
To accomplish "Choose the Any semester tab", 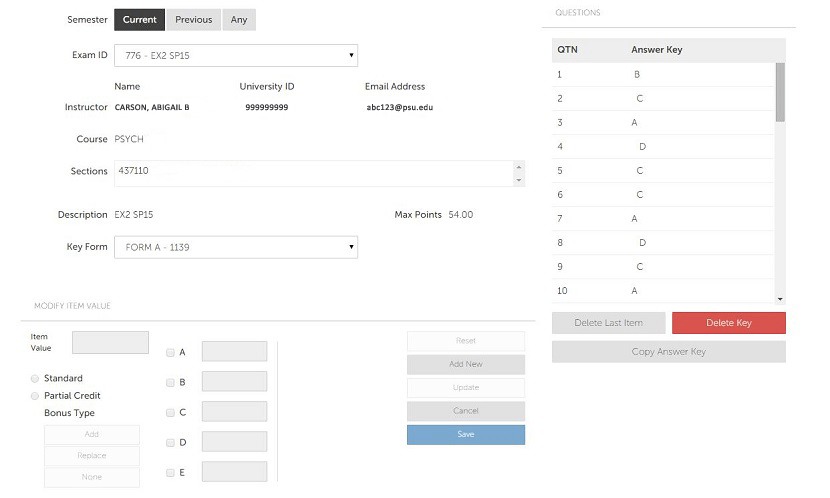I will pos(239,20).
